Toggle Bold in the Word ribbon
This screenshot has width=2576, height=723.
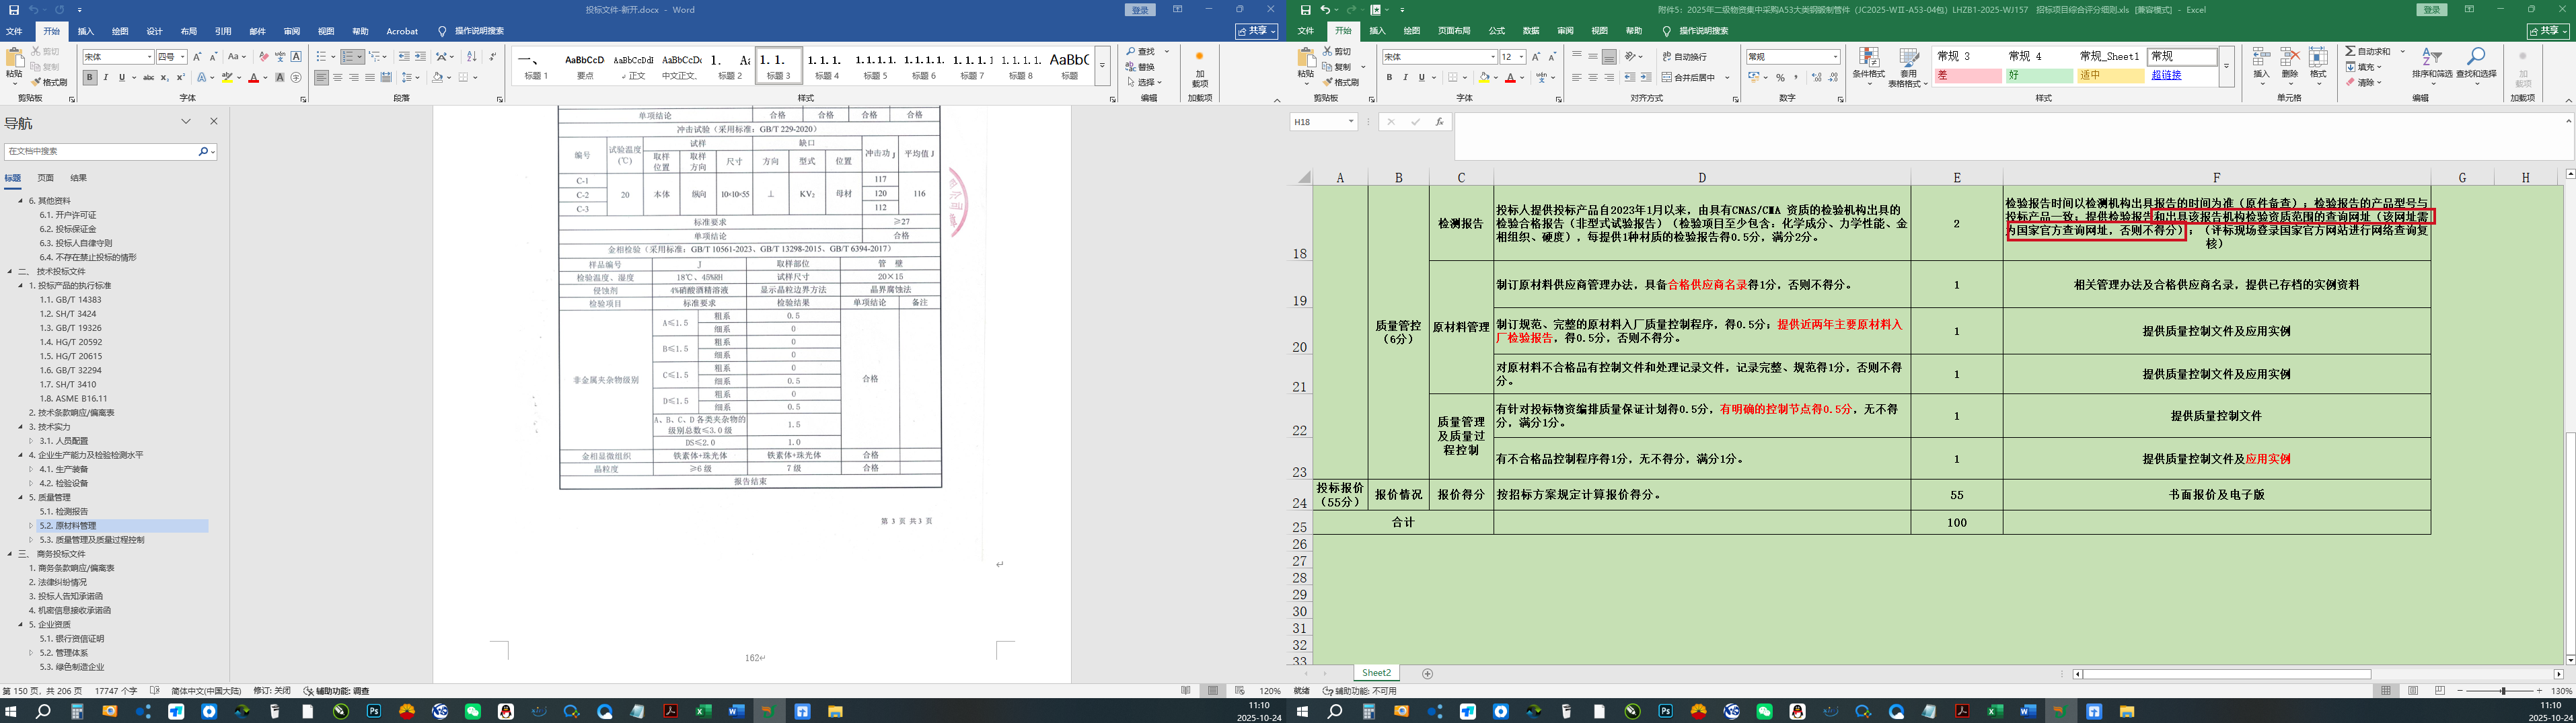point(90,77)
